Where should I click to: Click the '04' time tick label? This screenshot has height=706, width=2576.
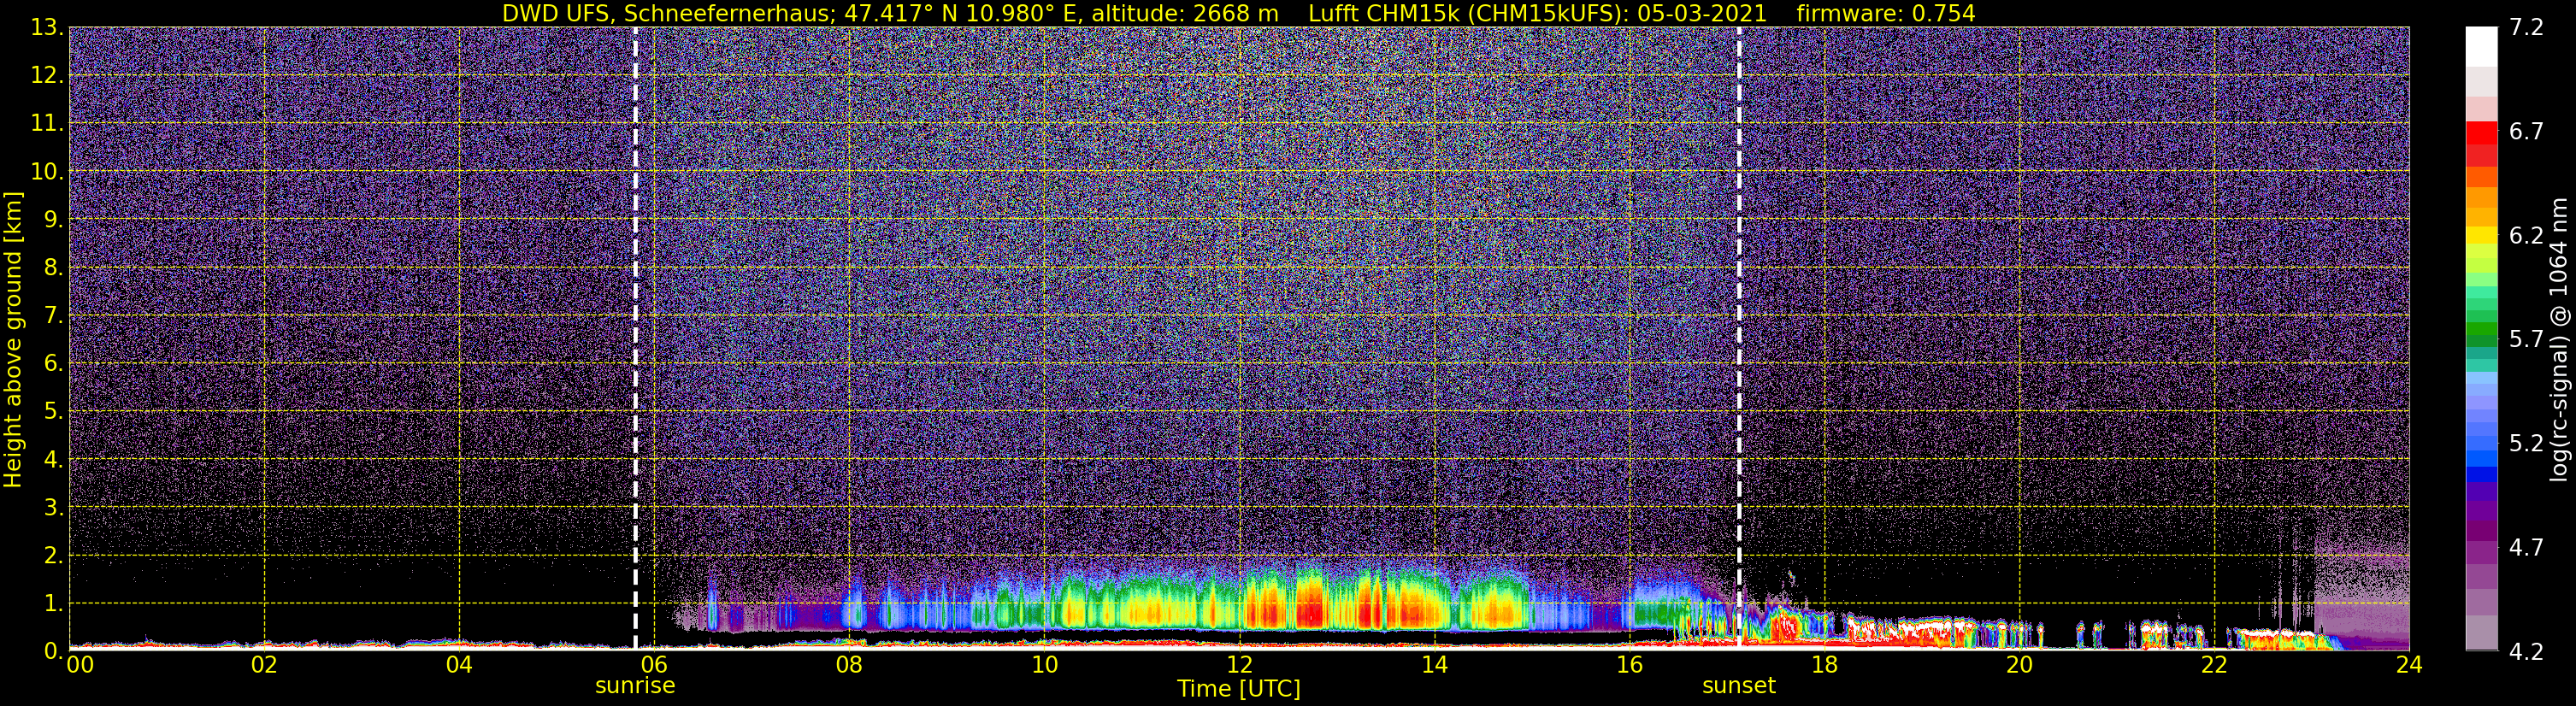(x=459, y=665)
